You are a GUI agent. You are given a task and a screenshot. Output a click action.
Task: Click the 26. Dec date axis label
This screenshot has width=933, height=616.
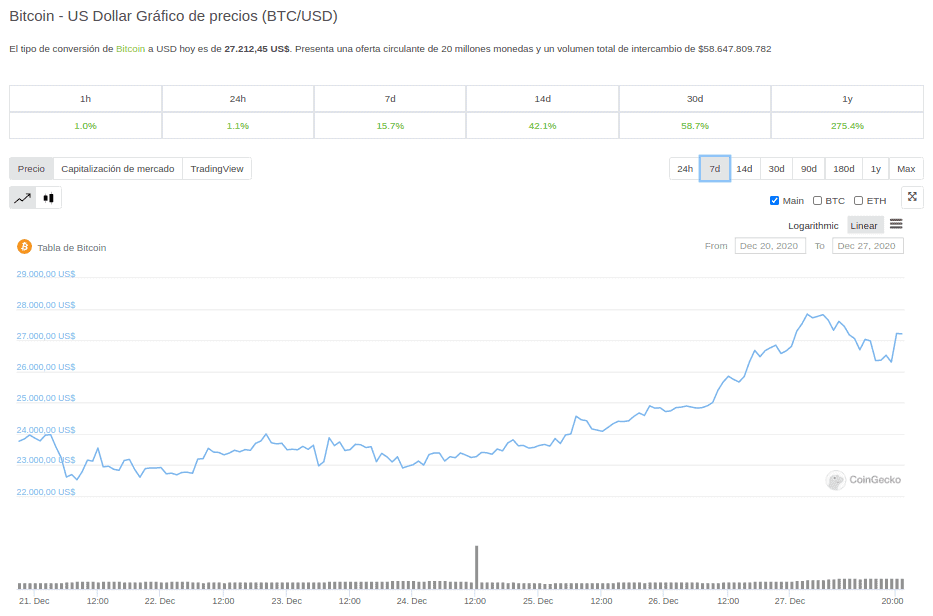[663, 601]
